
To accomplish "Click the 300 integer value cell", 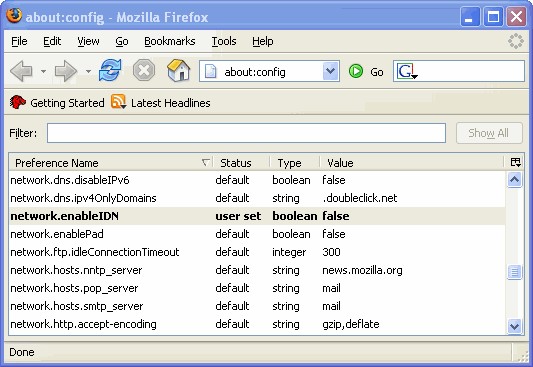I will [x=331, y=252].
